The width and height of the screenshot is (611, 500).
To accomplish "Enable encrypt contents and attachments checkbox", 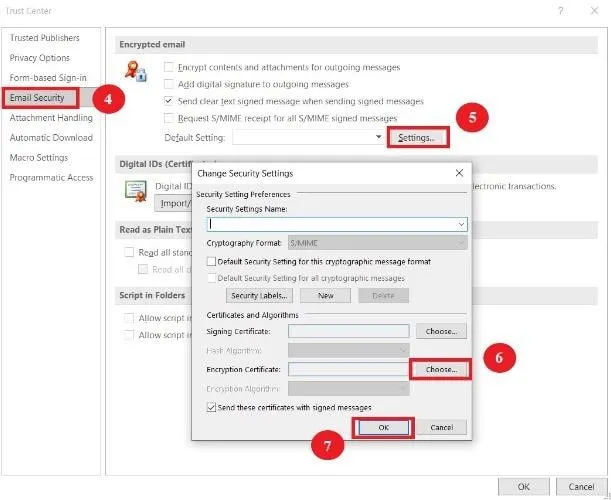I will point(169,67).
